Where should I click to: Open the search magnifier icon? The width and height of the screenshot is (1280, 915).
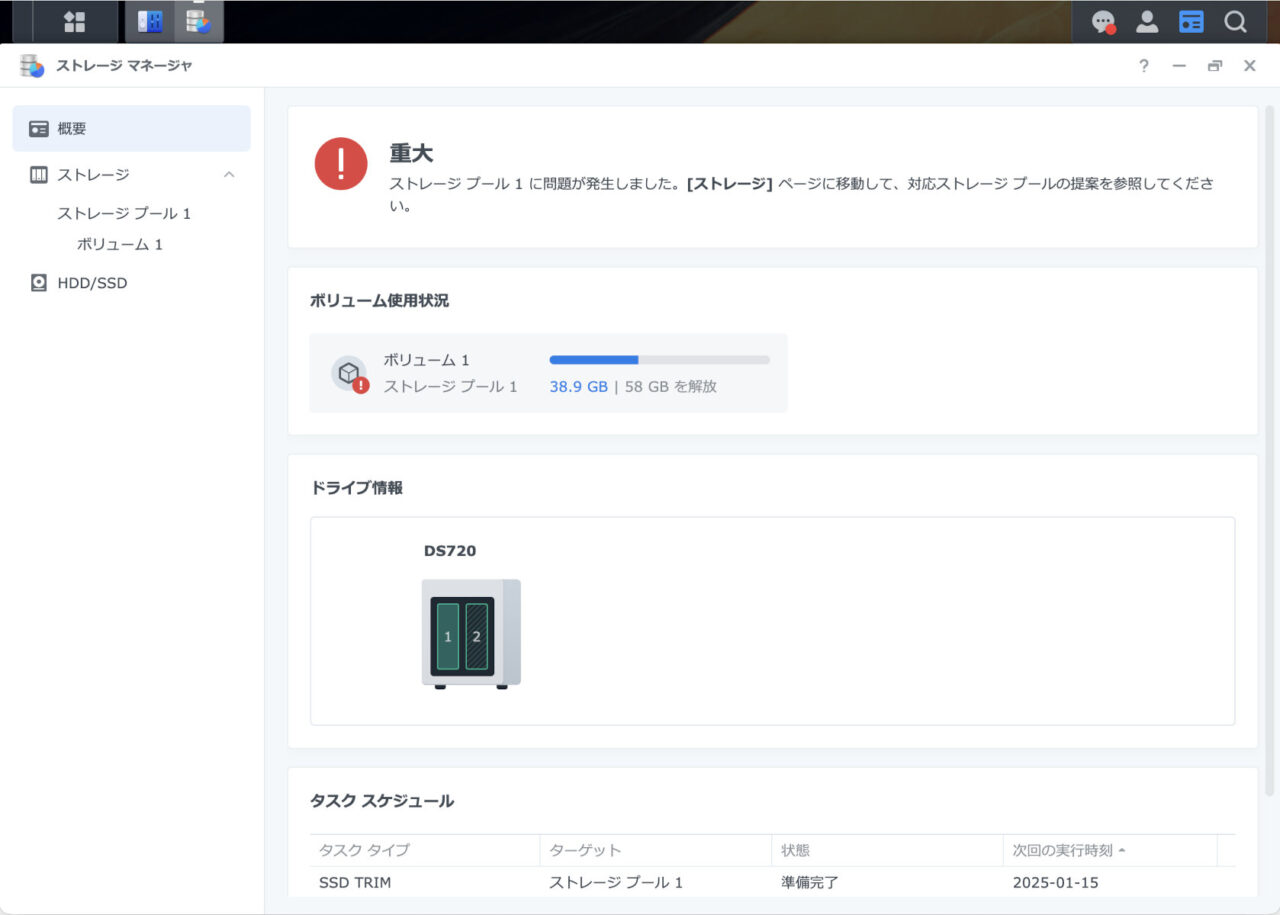click(1235, 21)
